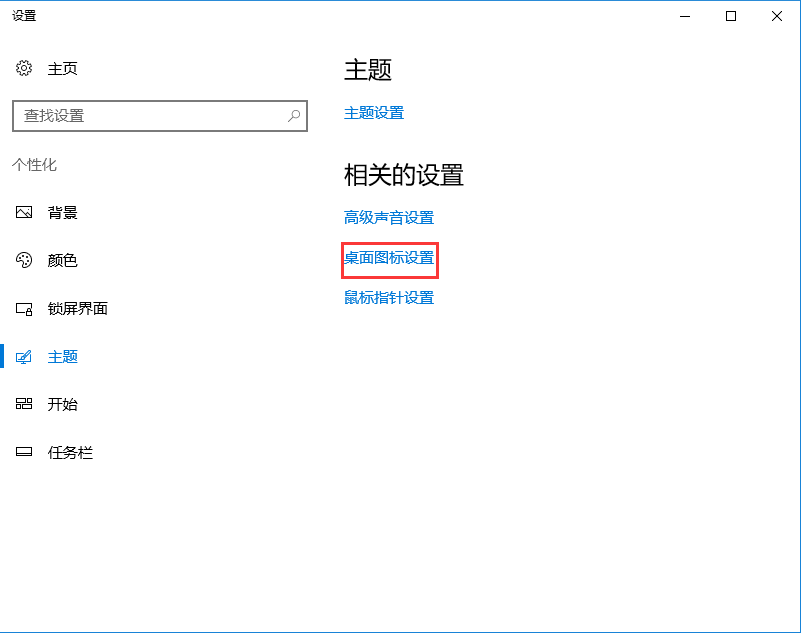Click the 开始 start tiles icon
801x633 pixels.
(23, 404)
